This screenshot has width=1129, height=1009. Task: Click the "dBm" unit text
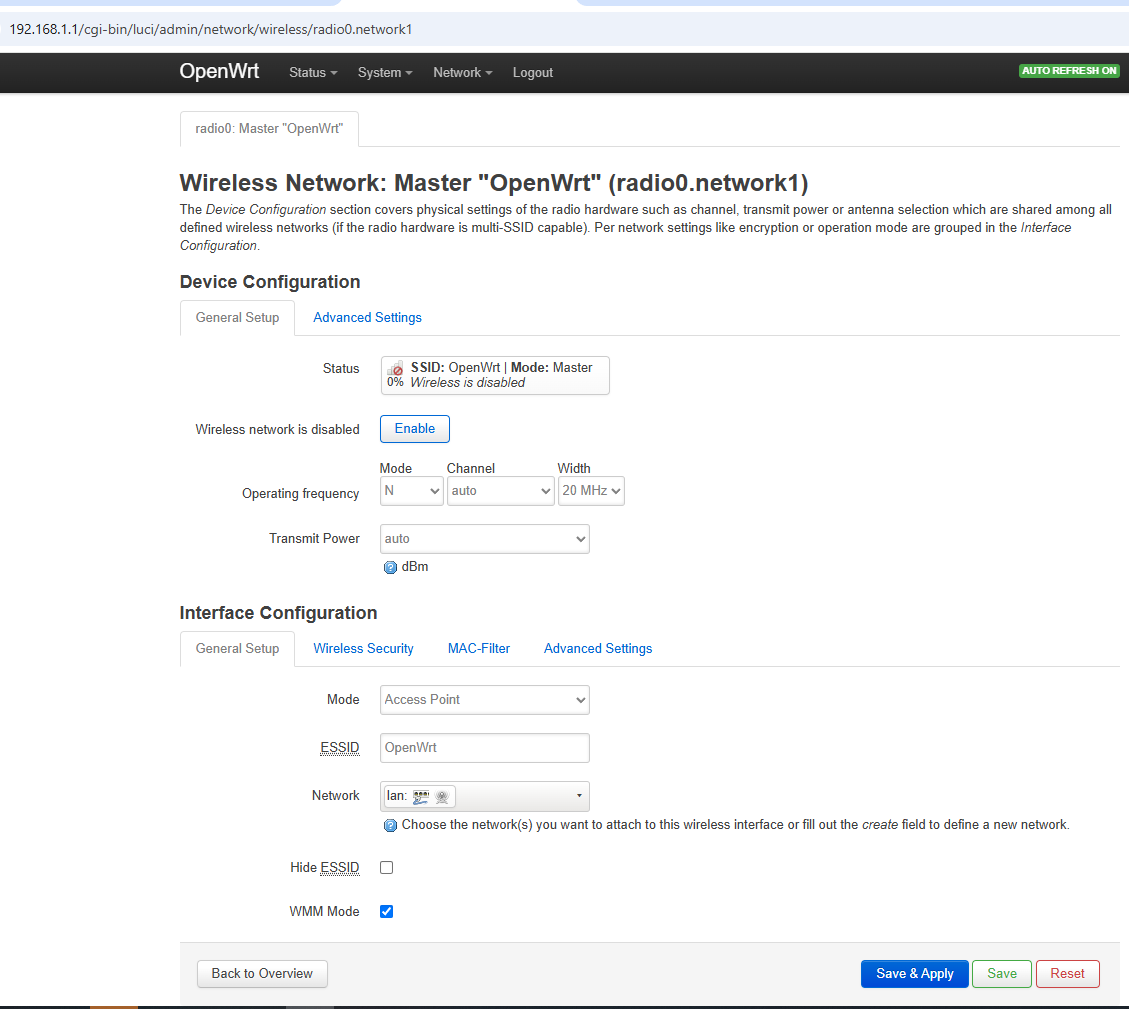click(x=415, y=567)
